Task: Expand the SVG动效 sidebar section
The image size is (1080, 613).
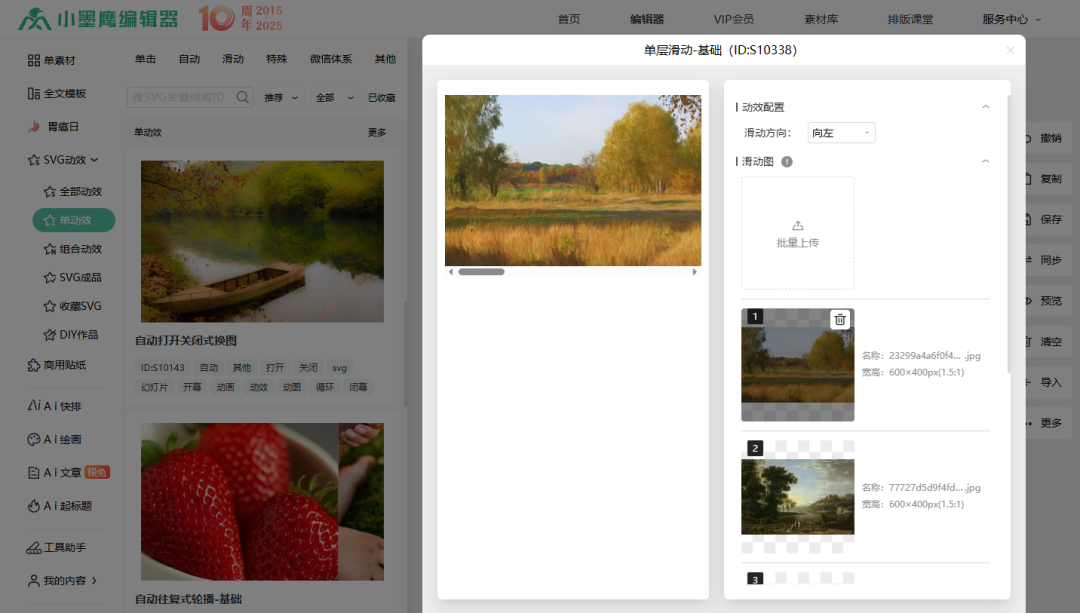Action: 63,160
